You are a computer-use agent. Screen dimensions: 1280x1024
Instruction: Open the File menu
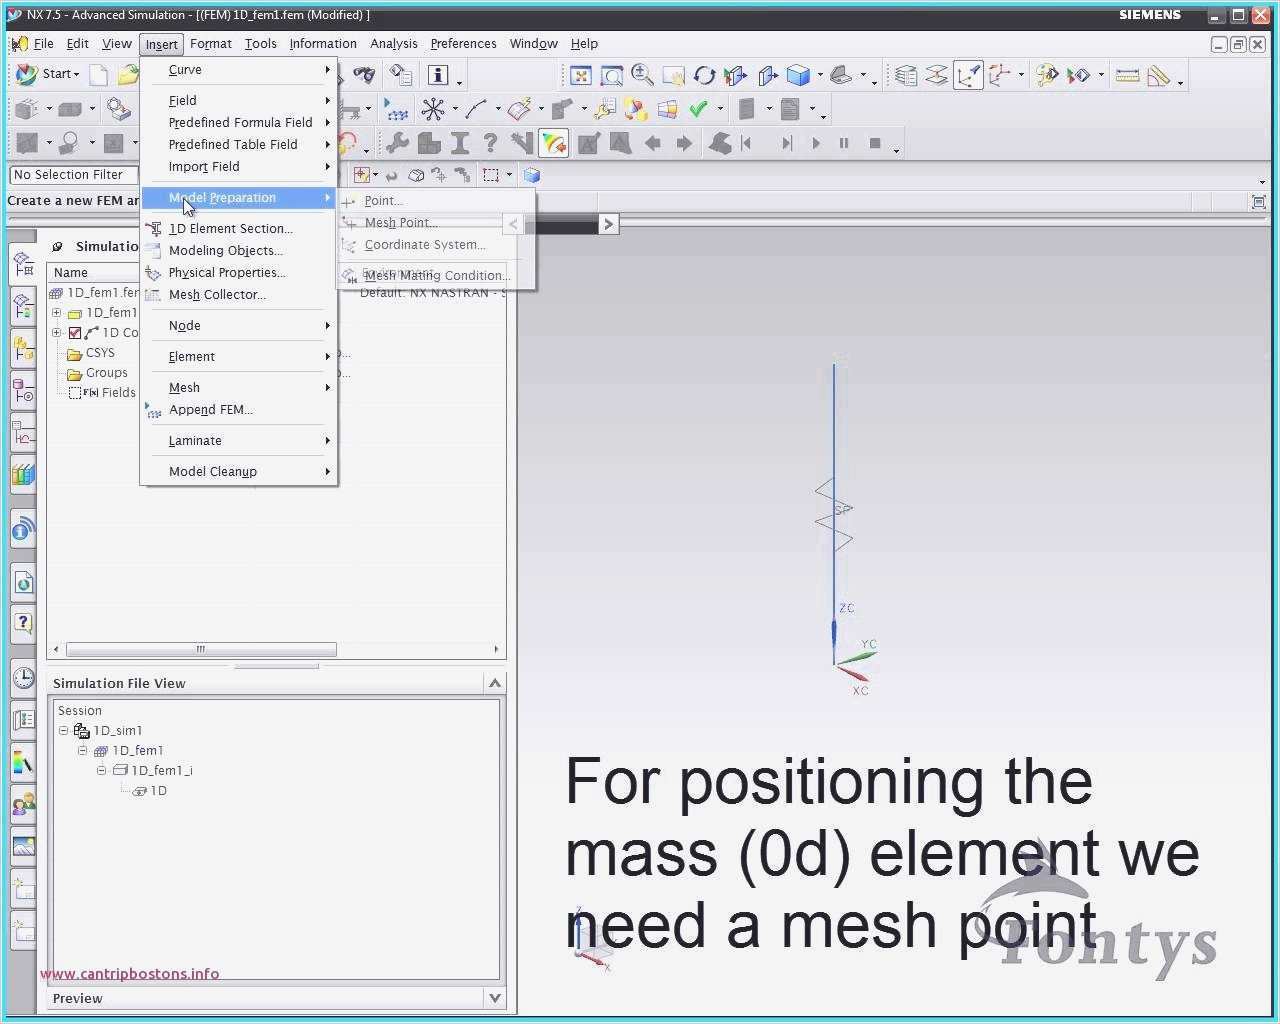[43, 44]
